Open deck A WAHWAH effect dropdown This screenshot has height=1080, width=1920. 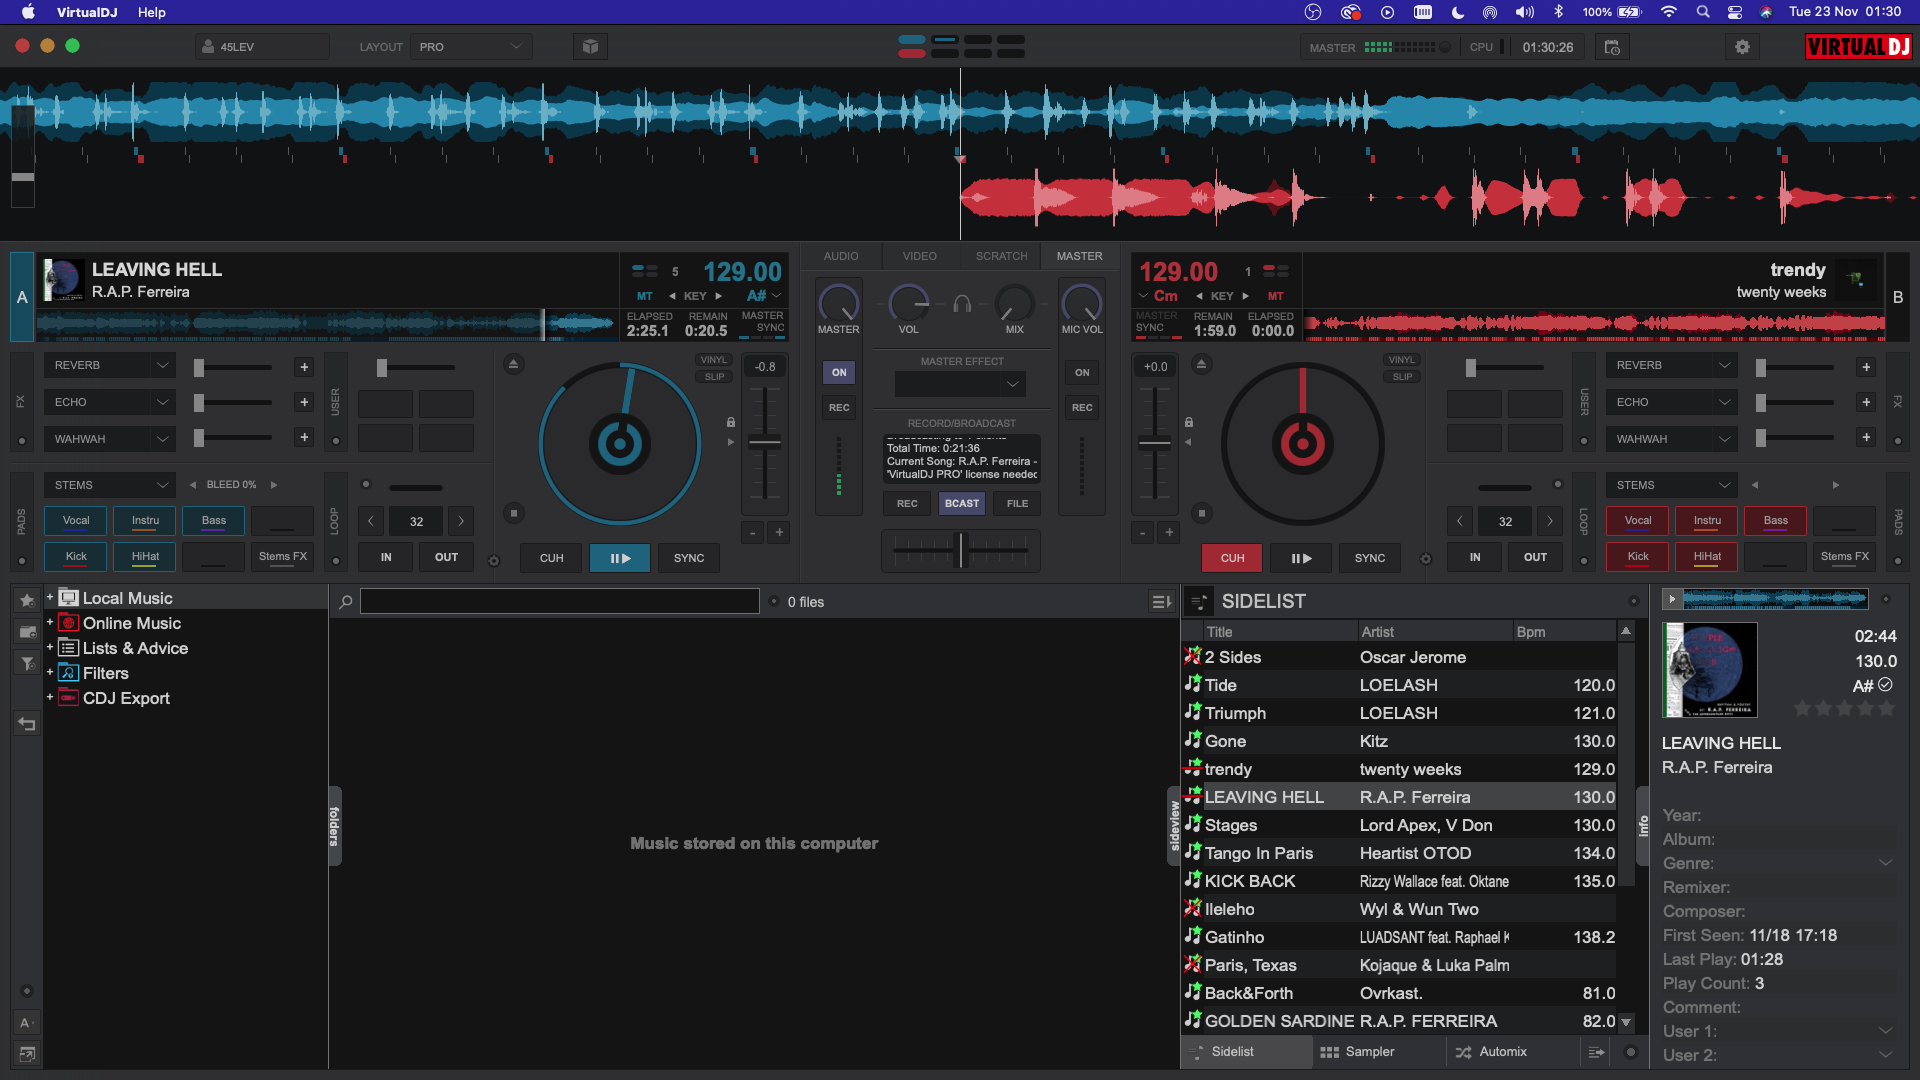[109, 439]
